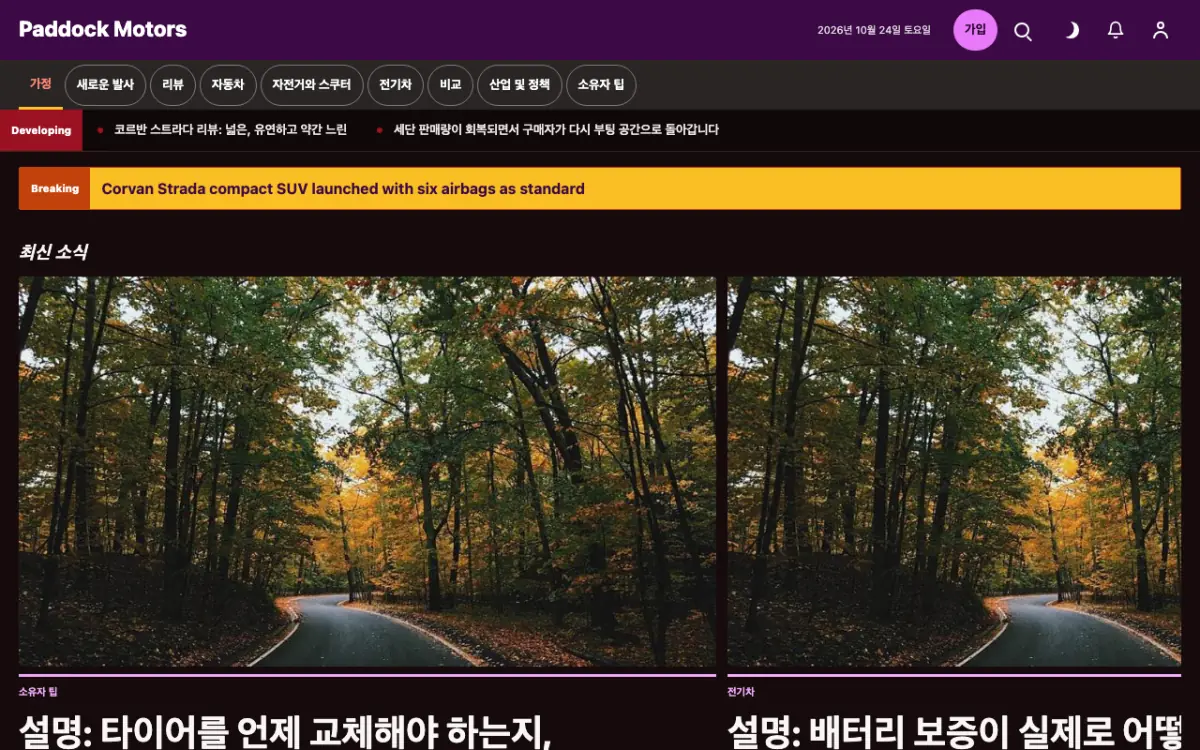Open the 리뷰 category

click(173, 85)
